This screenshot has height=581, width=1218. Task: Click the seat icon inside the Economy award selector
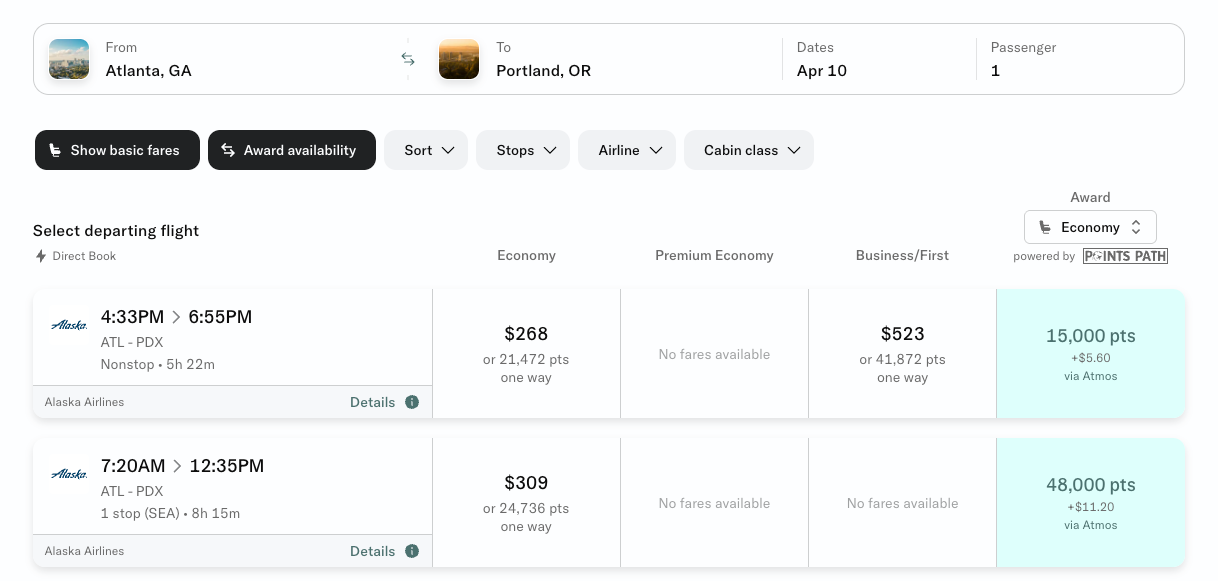coord(1045,227)
